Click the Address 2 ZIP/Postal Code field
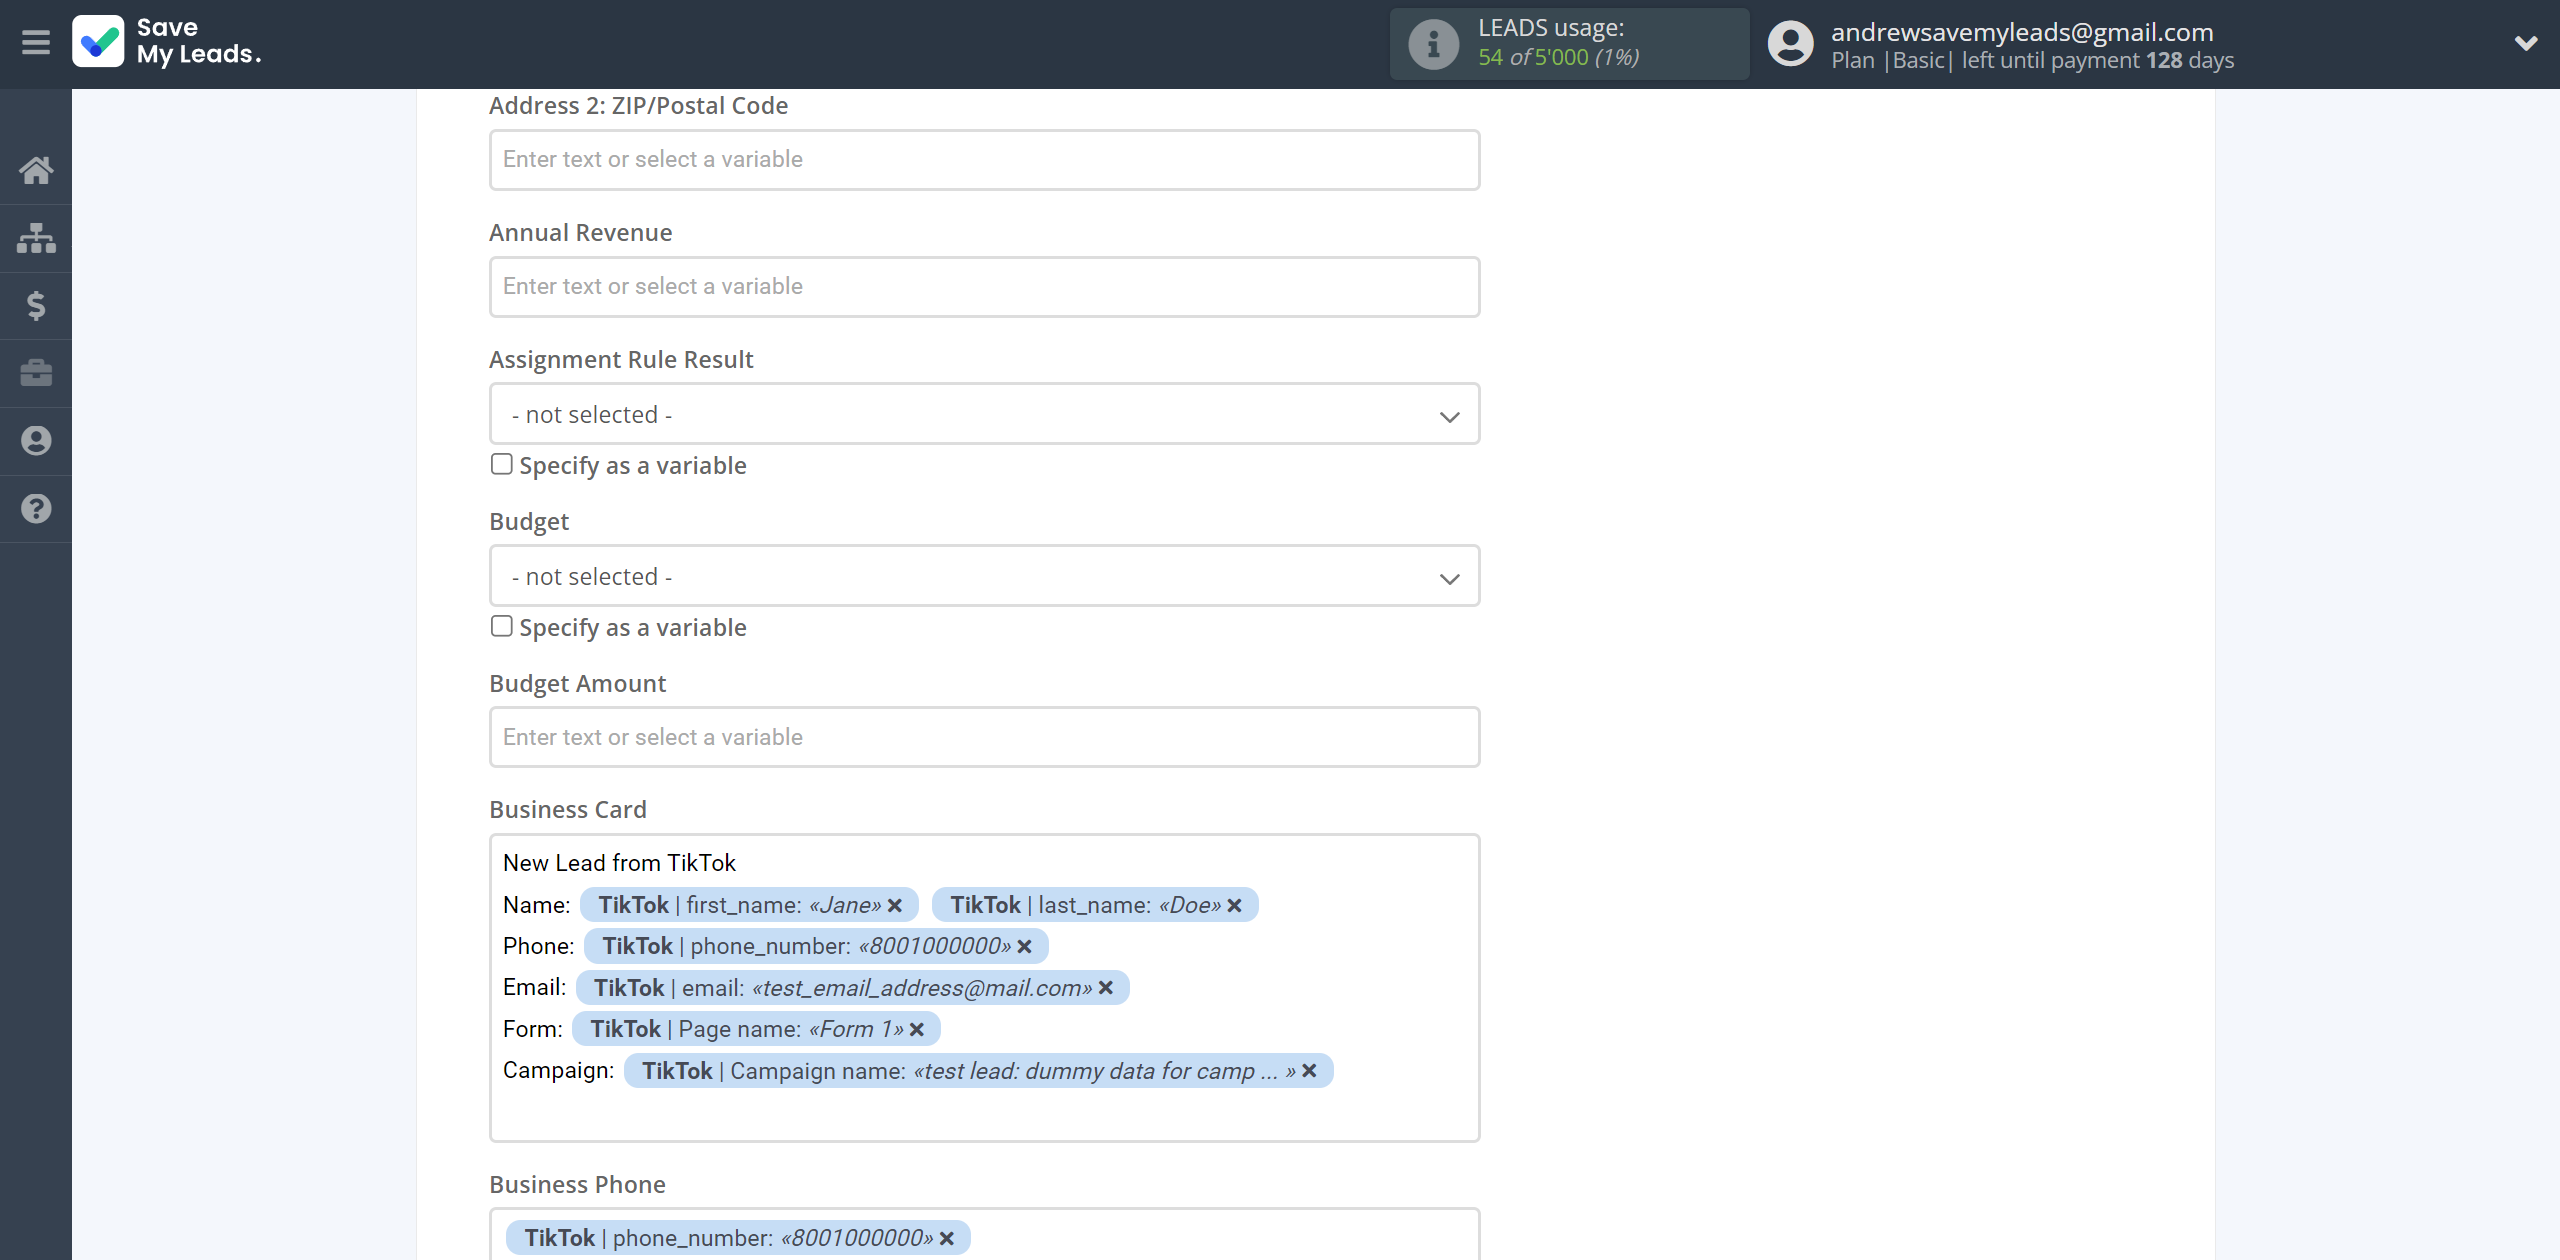This screenshot has width=2560, height=1260. (x=984, y=160)
